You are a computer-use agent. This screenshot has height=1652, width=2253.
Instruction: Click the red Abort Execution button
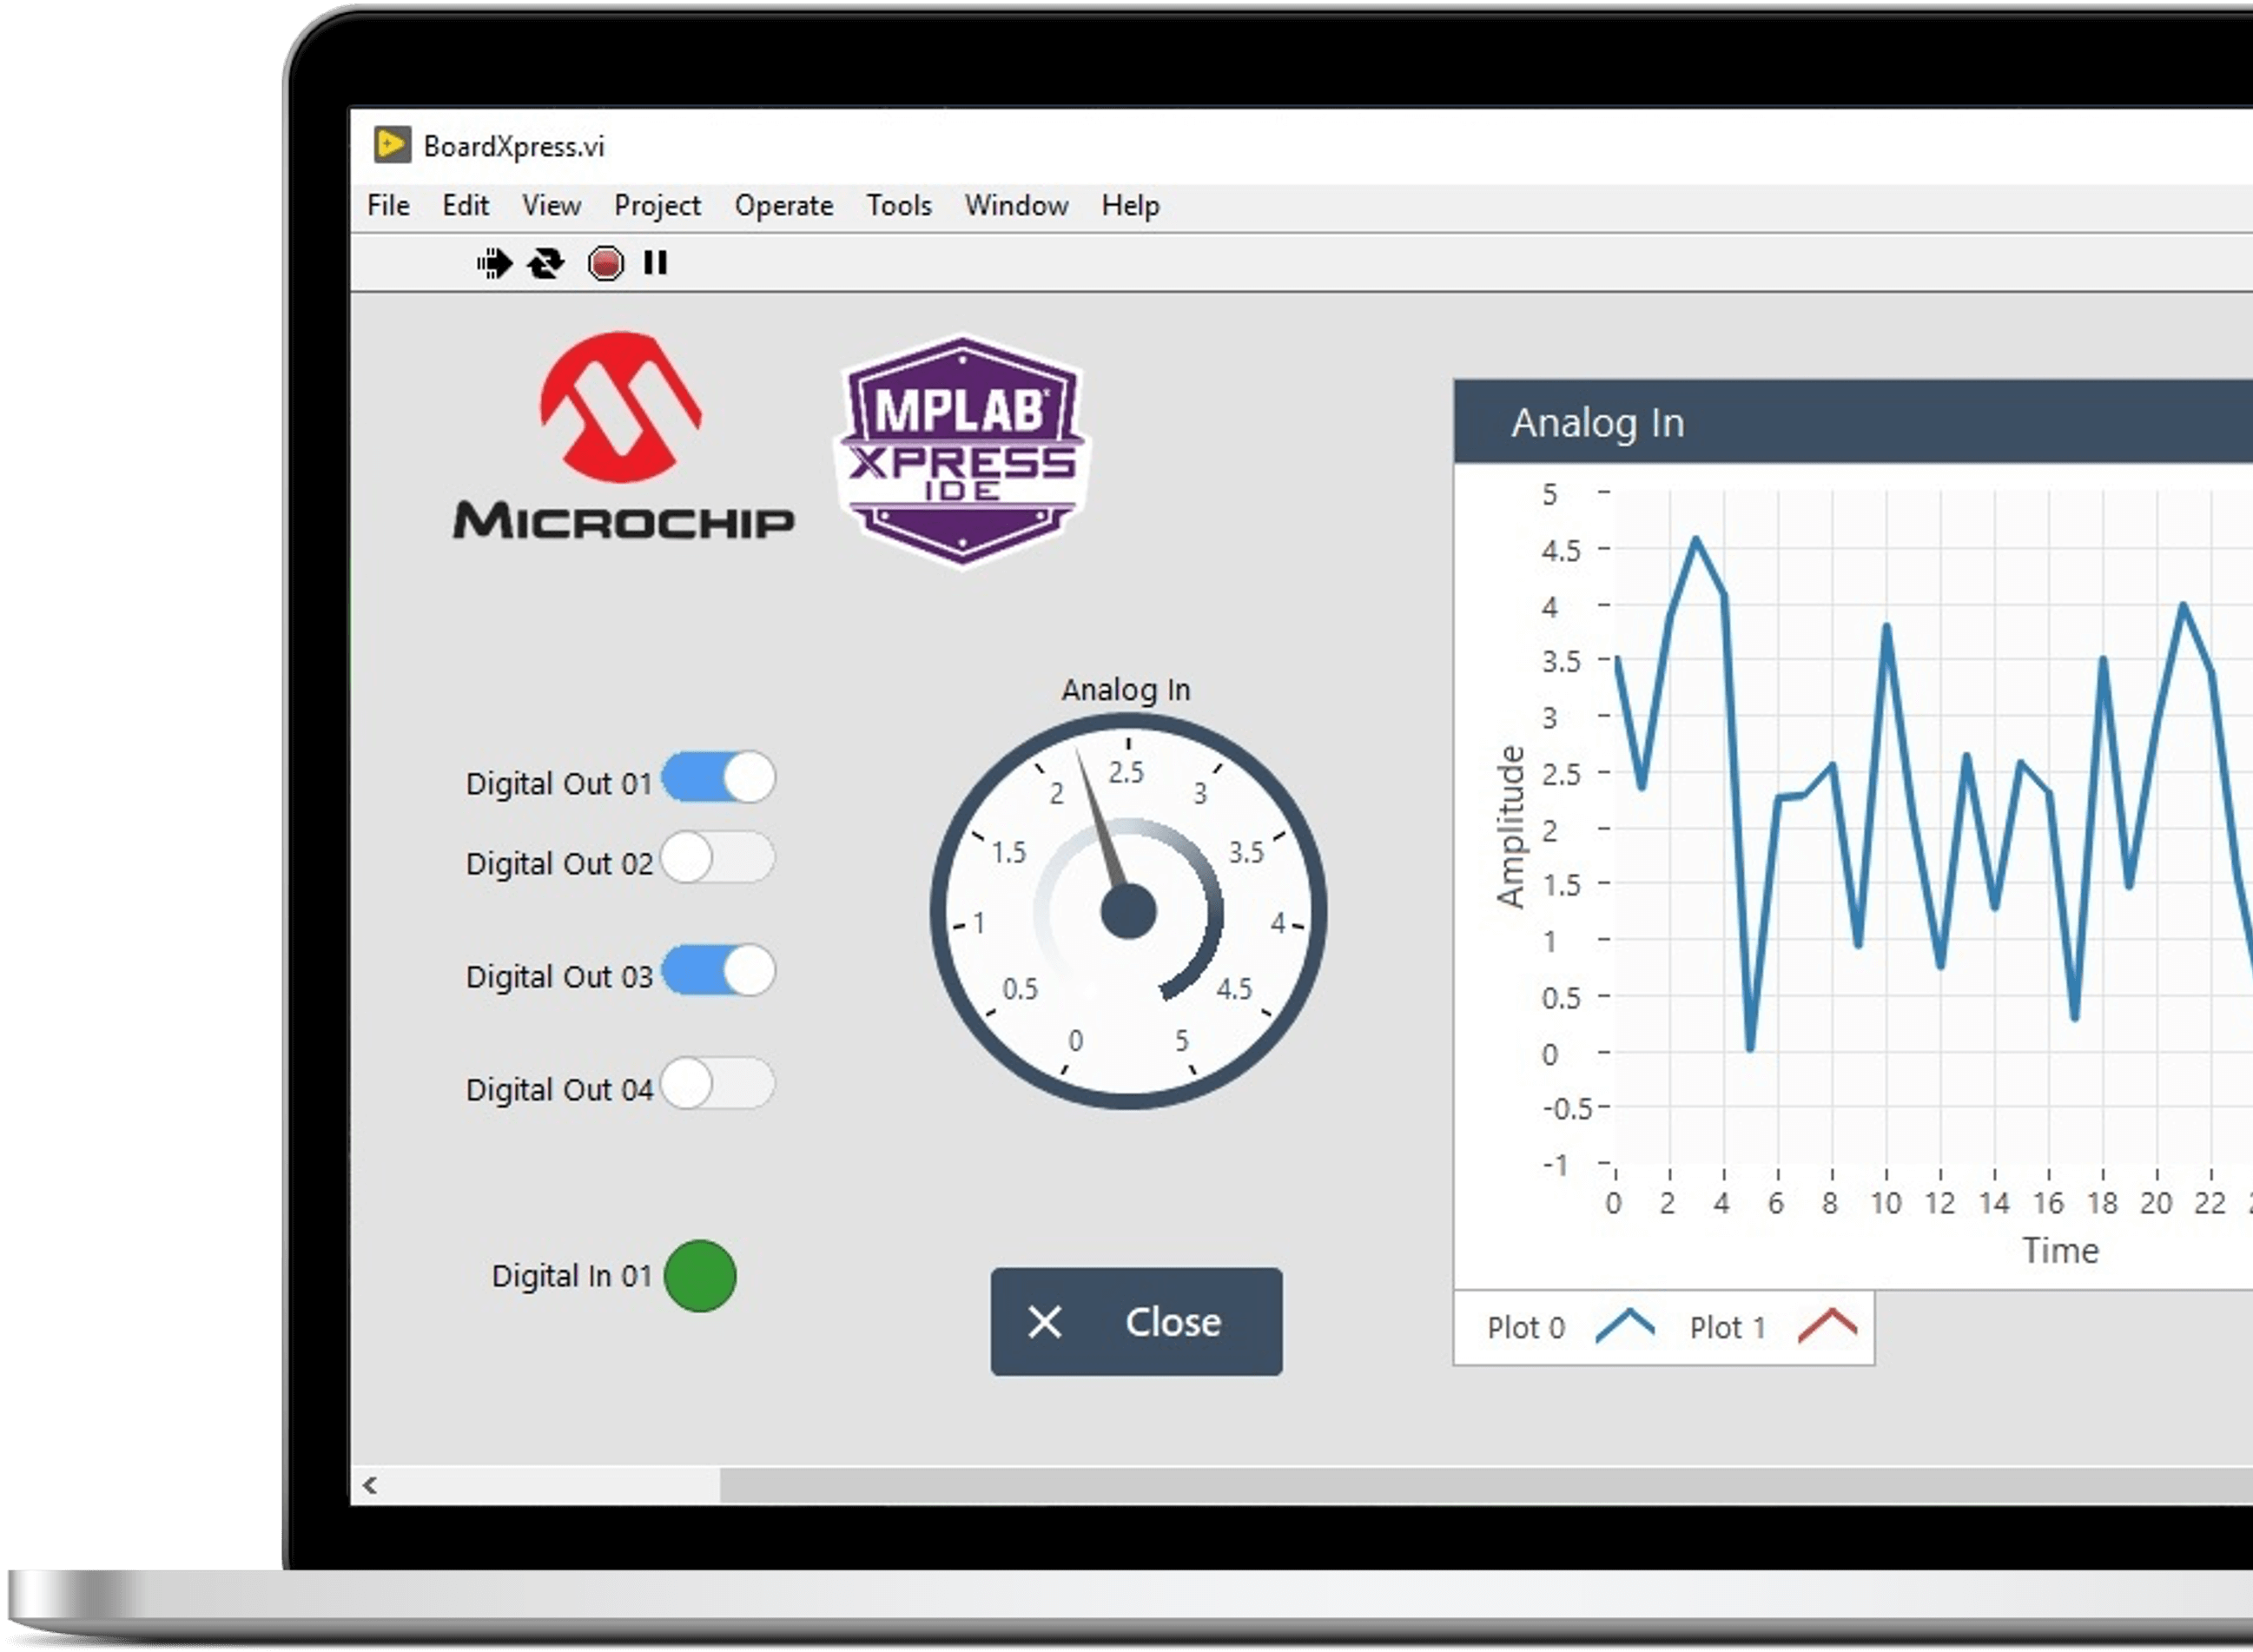tap(605, 263)
